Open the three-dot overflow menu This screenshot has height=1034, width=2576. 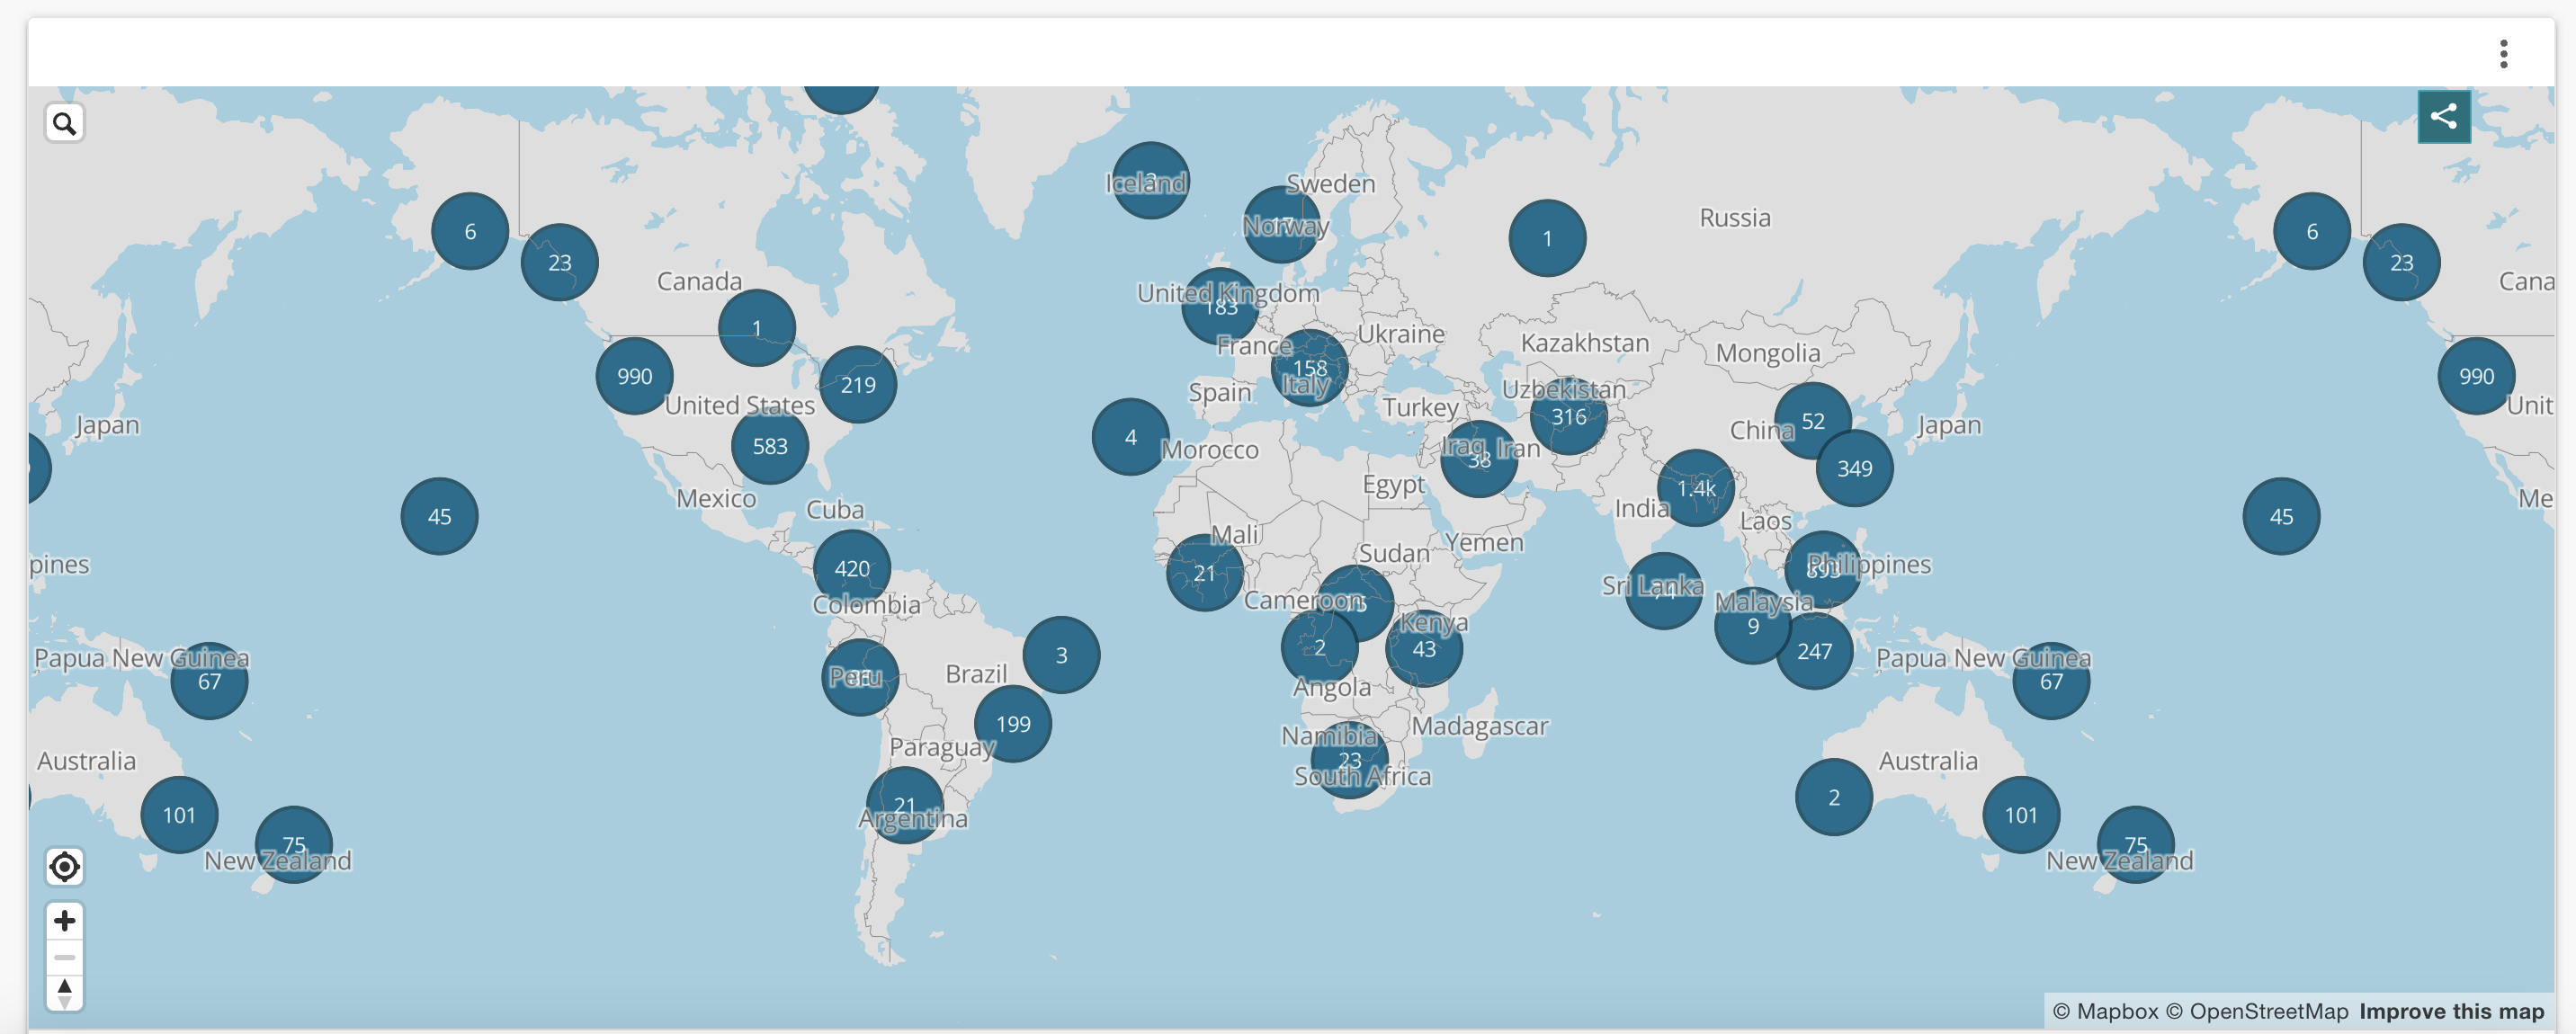pos(2504,55)
